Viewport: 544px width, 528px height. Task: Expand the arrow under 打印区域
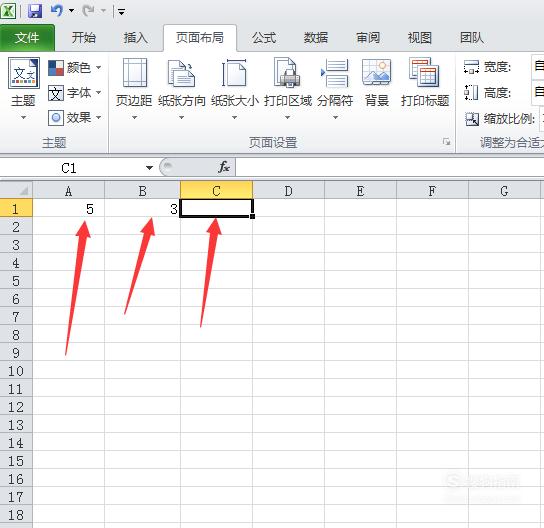[287, 118]
